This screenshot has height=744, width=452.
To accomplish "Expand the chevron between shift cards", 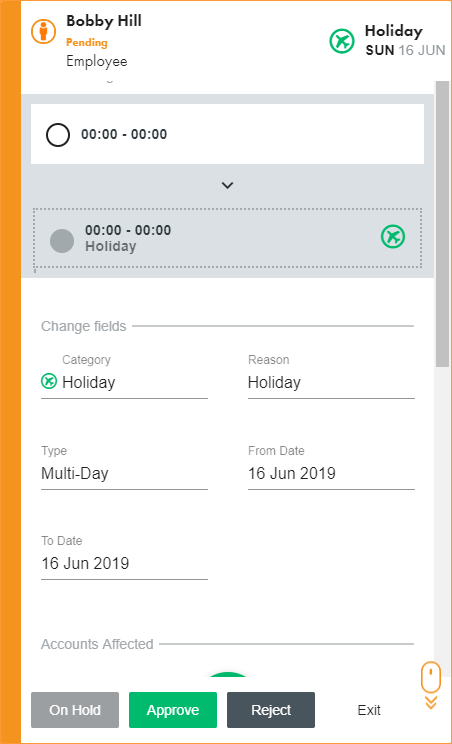I will pos(228,186).
